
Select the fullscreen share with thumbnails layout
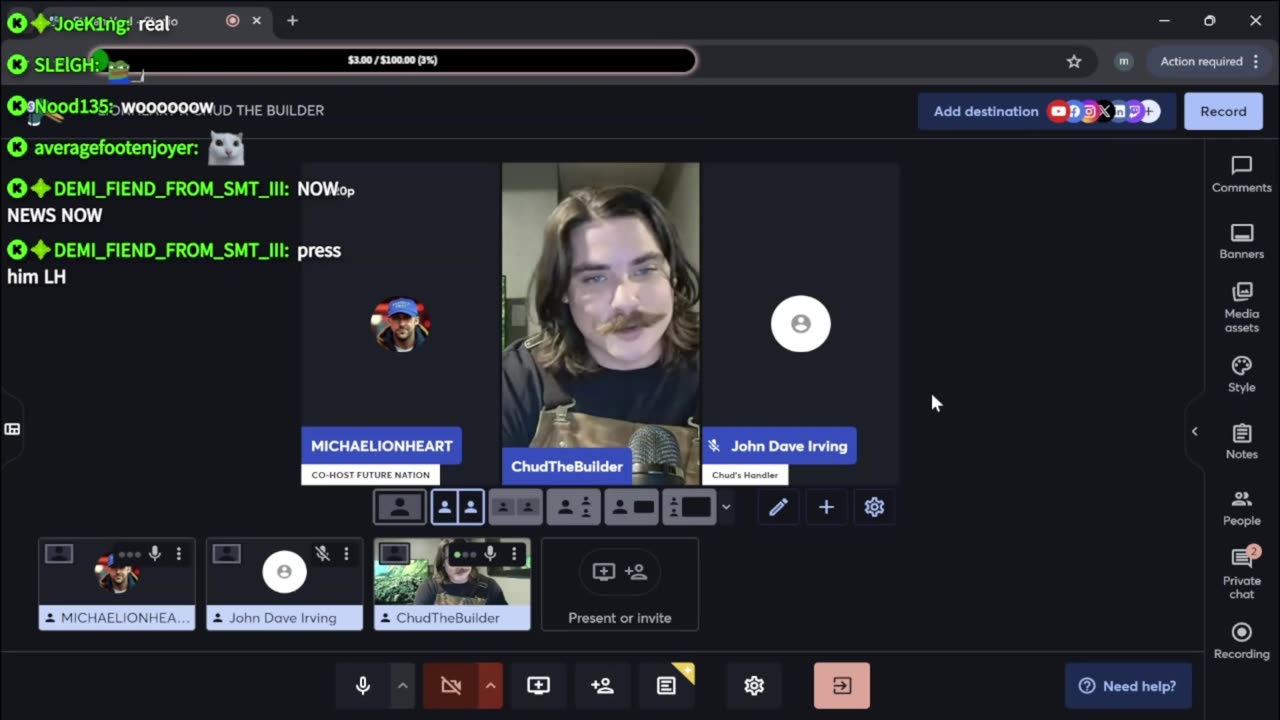point(690,507)
